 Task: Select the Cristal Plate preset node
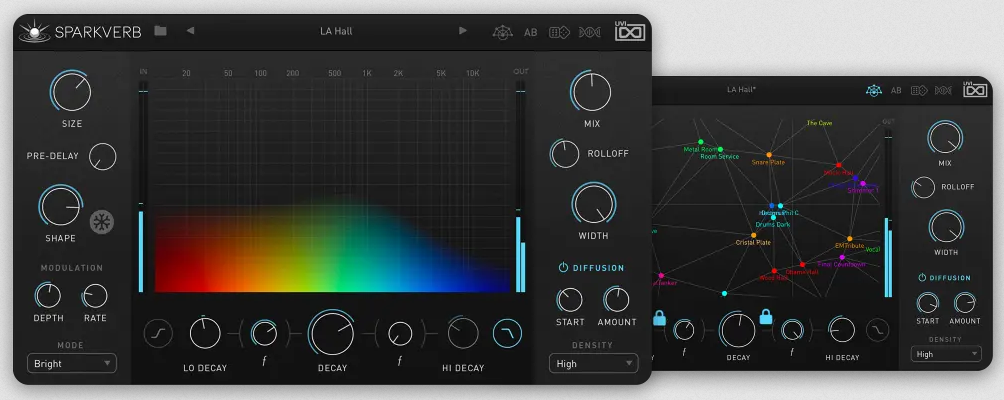[753, 236]
